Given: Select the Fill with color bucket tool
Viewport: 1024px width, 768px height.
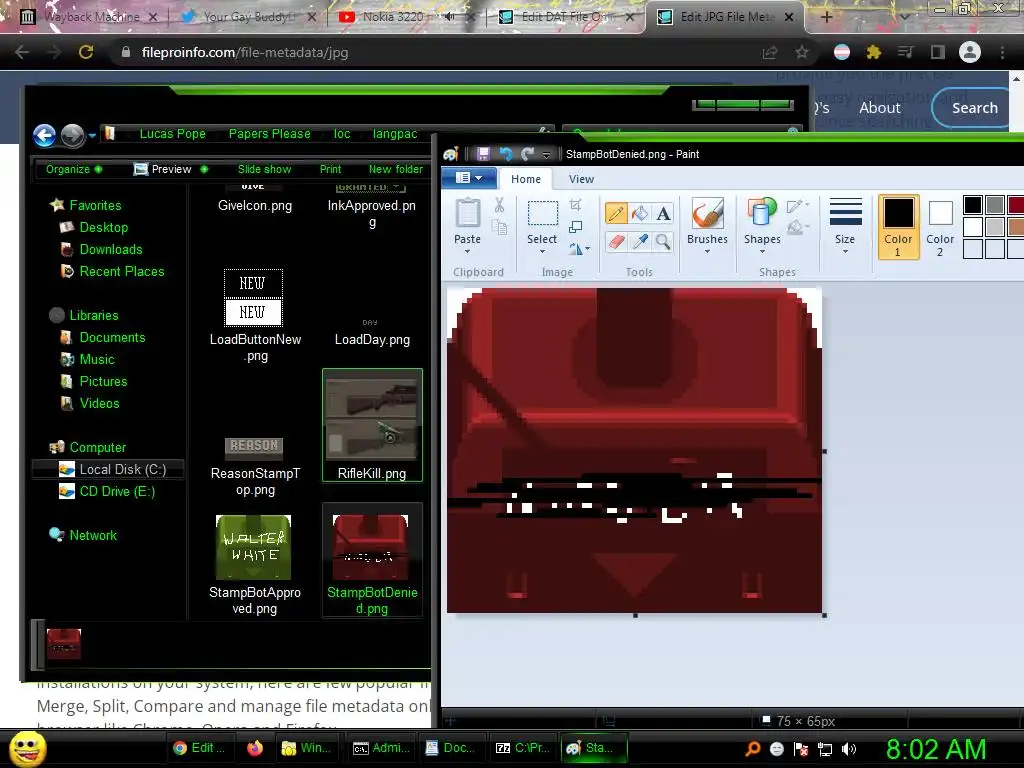Looking at the screenshot, I should [640, 213].
